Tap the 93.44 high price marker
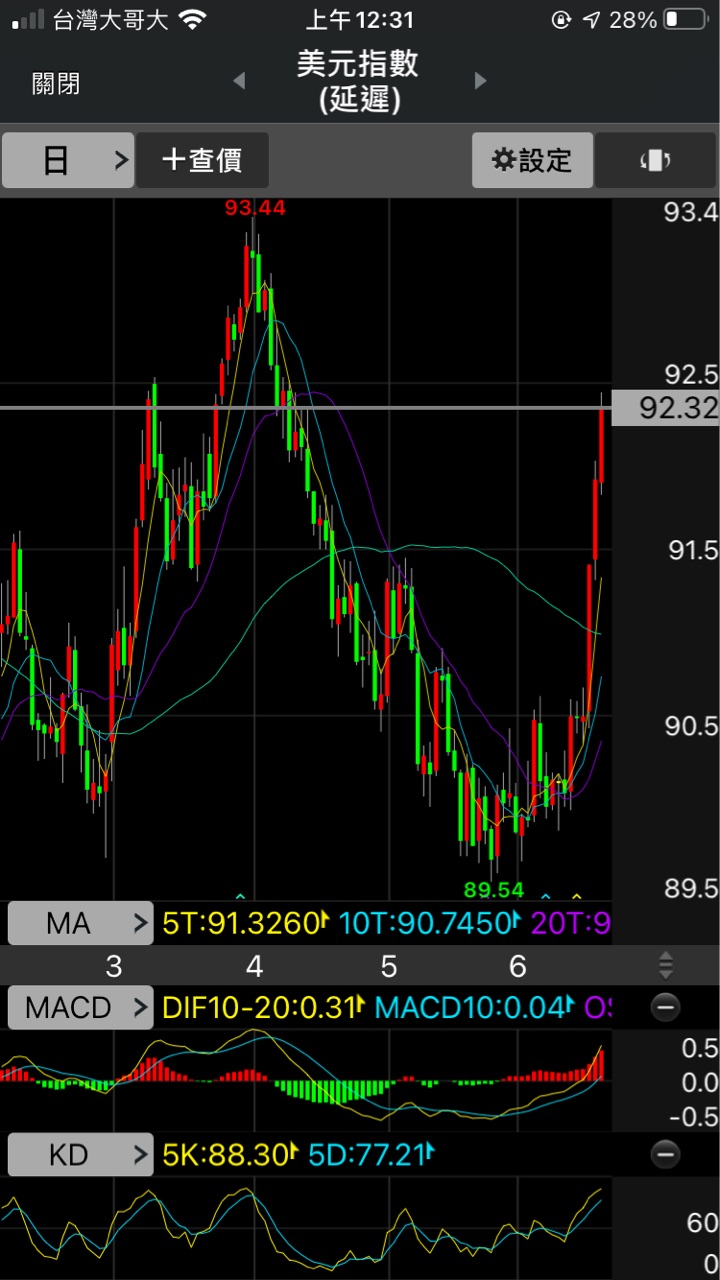This screenshot has width=720, height=1280. pyautogui.click(x=255, y=208)
